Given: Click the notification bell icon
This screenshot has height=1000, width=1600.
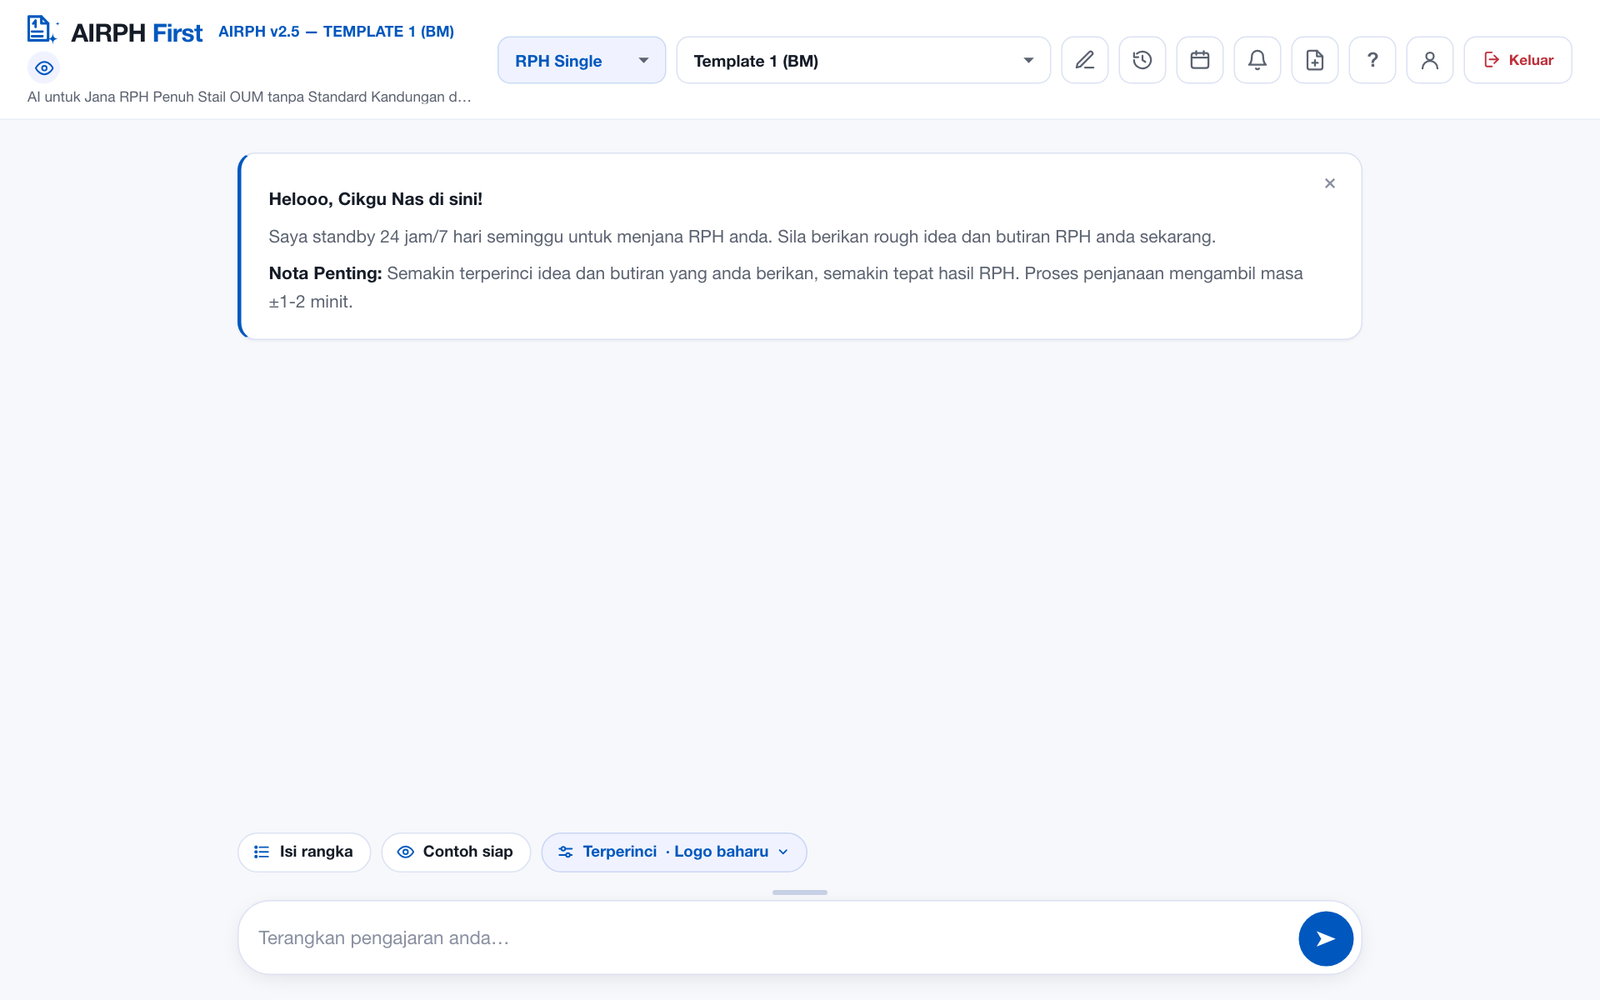Looking at the screenshot, I should click(1257, 60).
